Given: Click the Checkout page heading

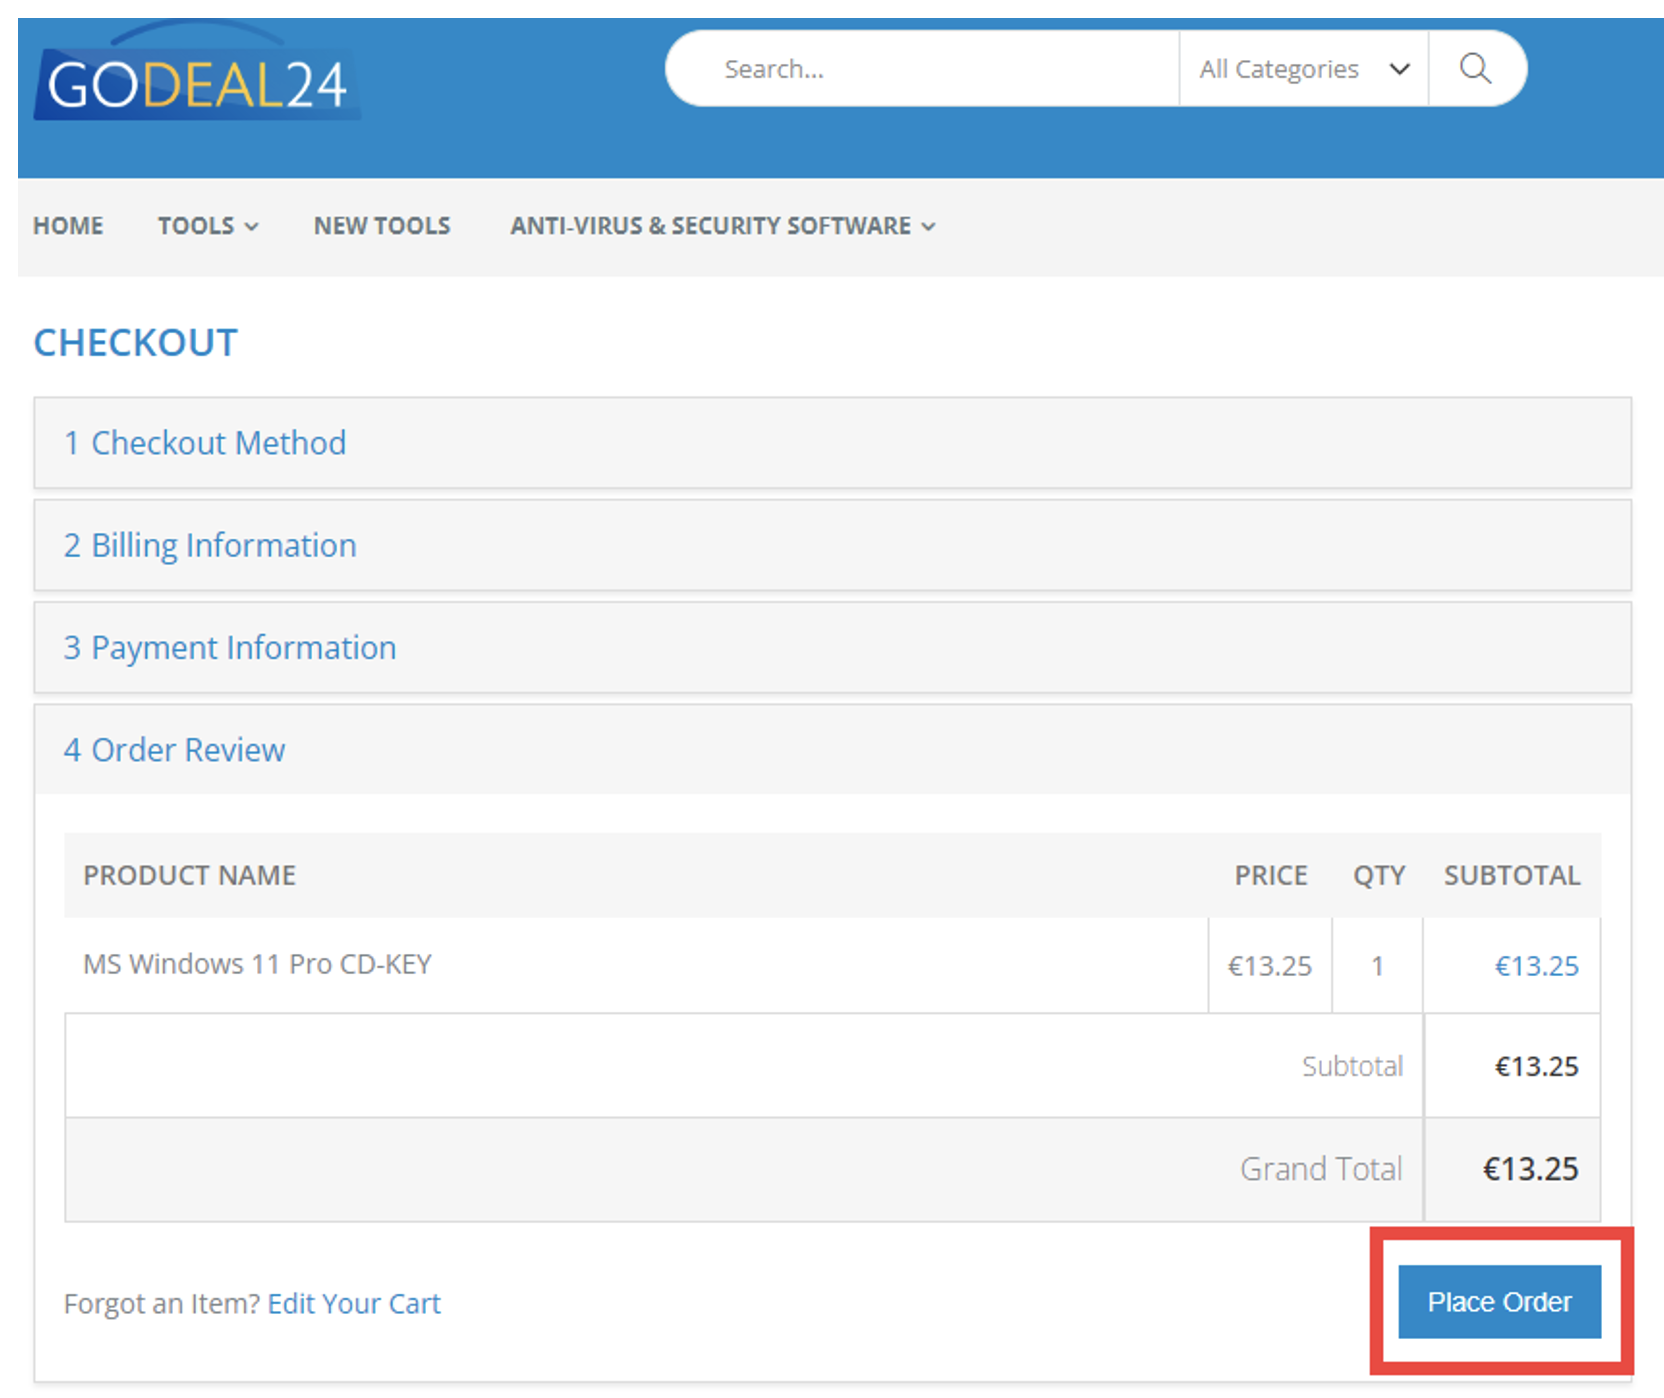Looking at the screenshot, I should 136,343.
